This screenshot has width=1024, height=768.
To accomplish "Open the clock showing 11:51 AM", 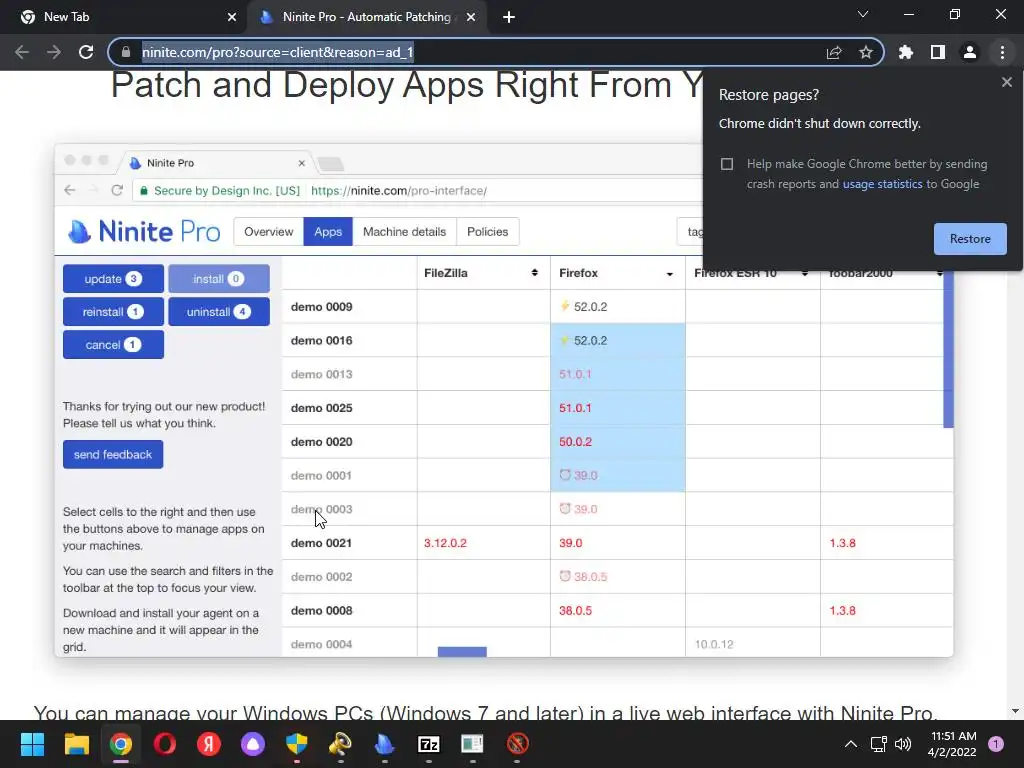I will click(952, 744).
